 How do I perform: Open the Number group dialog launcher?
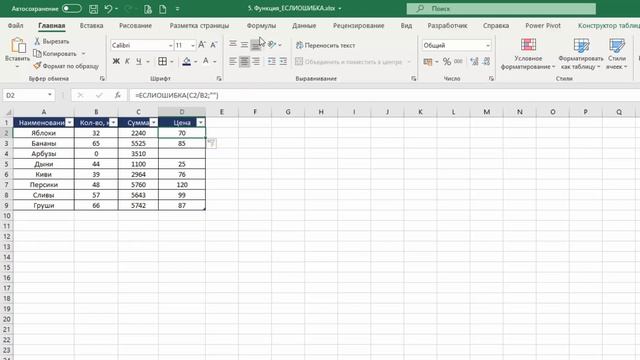click(x=491, y=78)
